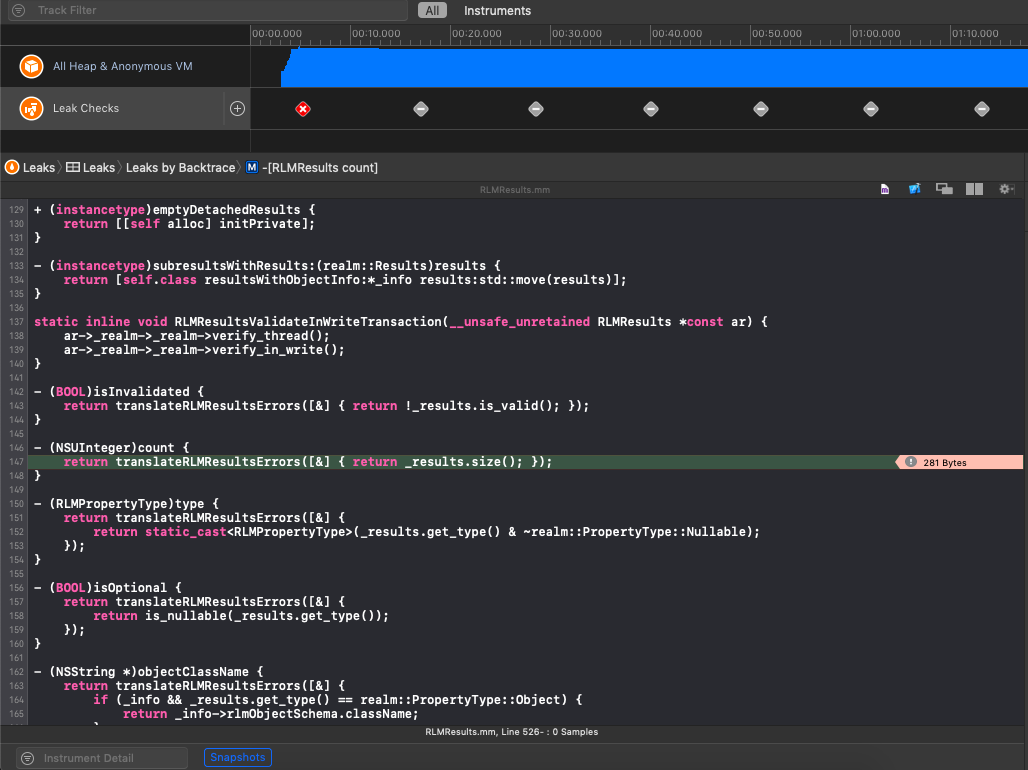Click the overlapping-windows view icon in the code toolbar
The image size is (1028, 770).
944,189
